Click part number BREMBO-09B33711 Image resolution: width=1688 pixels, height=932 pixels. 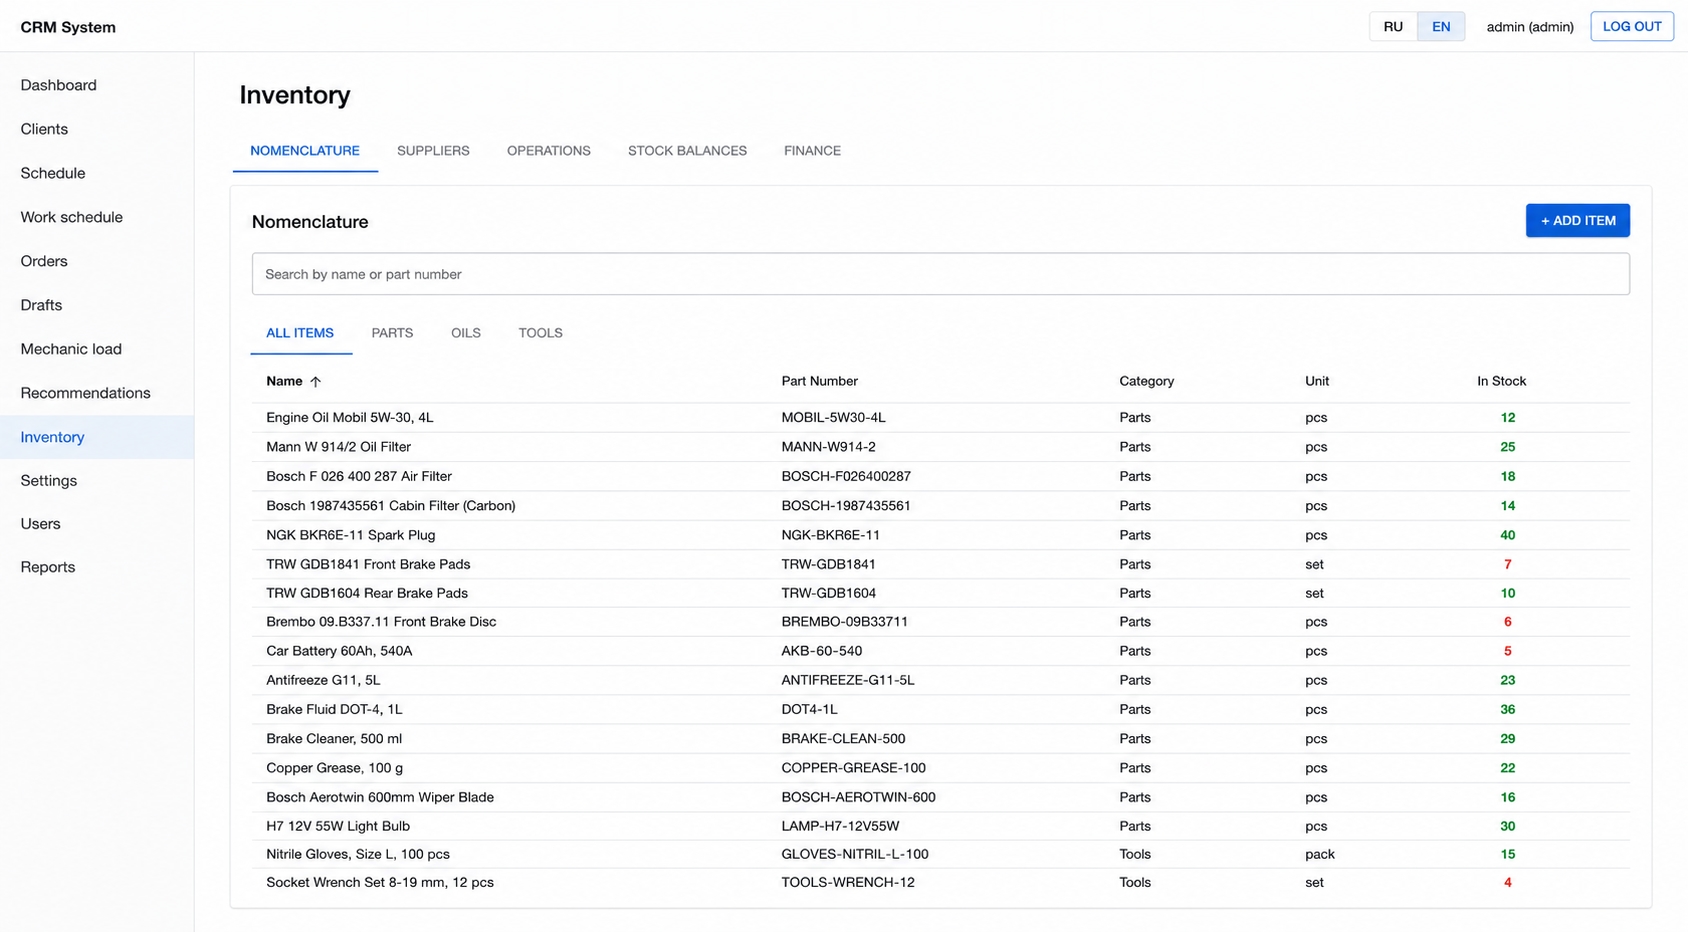coord(844,622)
